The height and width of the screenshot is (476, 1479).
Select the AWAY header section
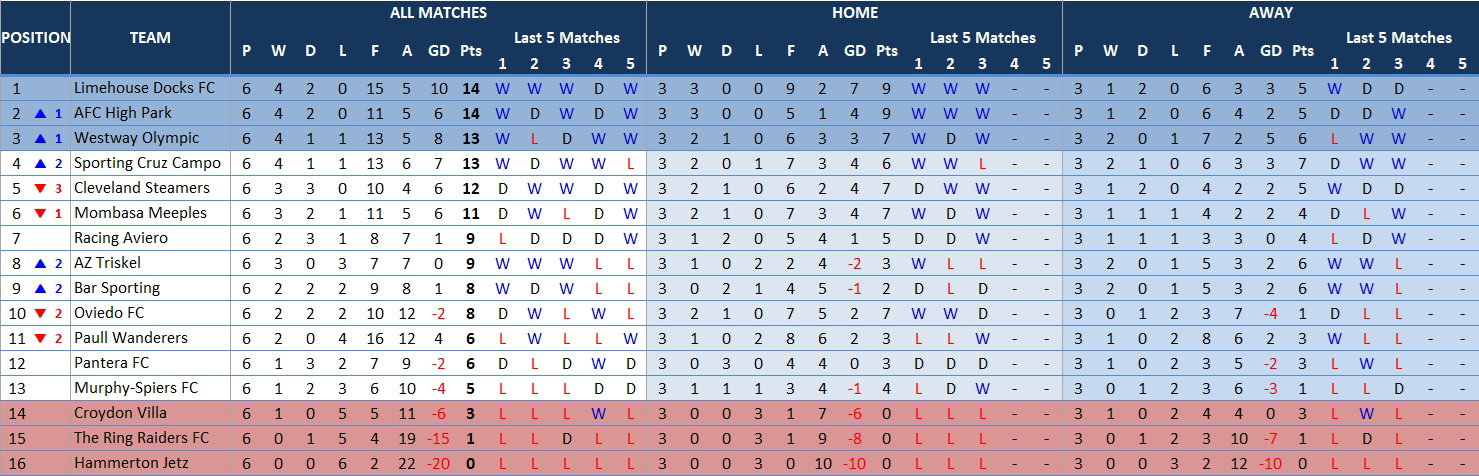[1271, 13]
